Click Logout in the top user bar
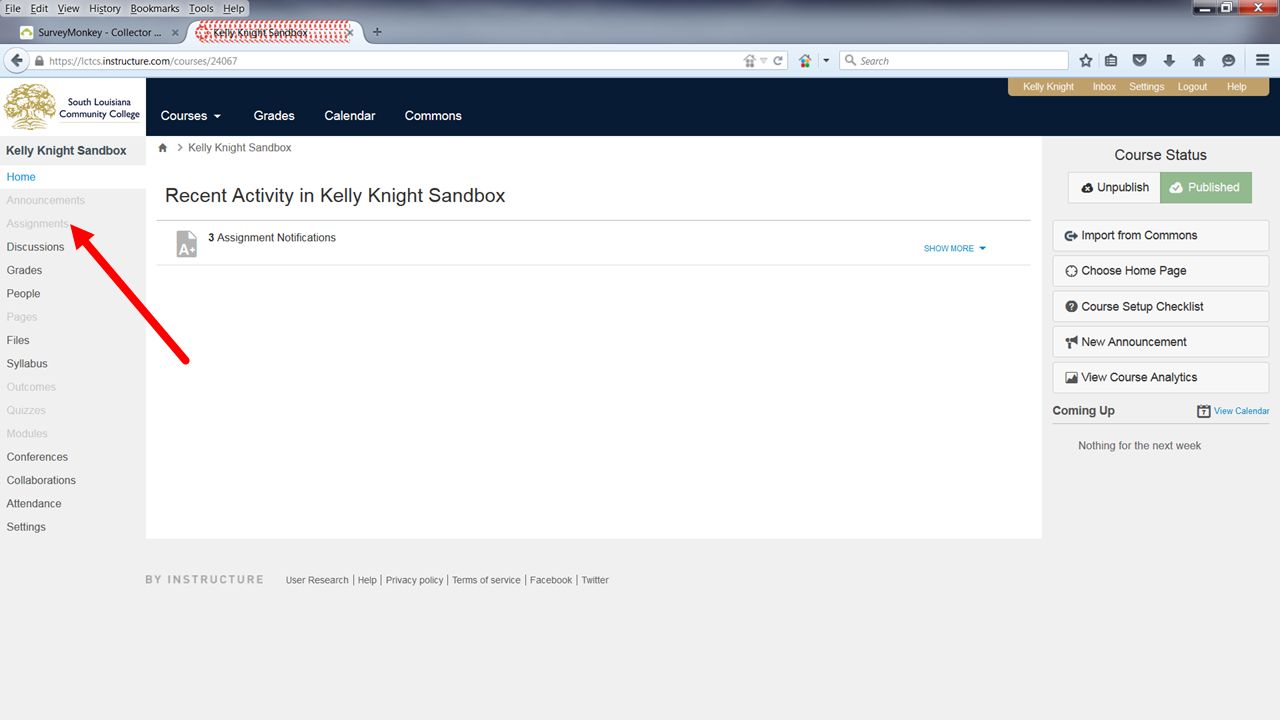 coord(1192,87)
